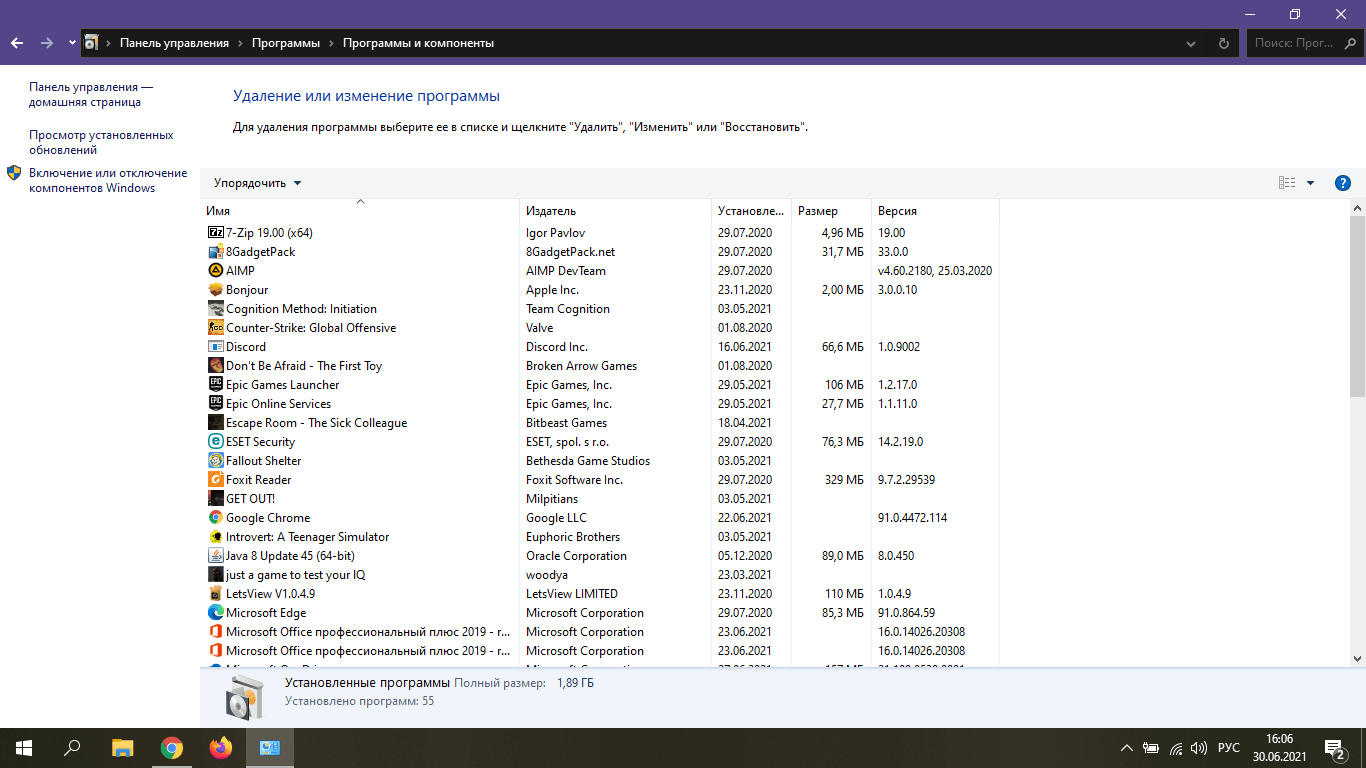
Task: Open Firefox from the taskbar
Action: point(220,748)
